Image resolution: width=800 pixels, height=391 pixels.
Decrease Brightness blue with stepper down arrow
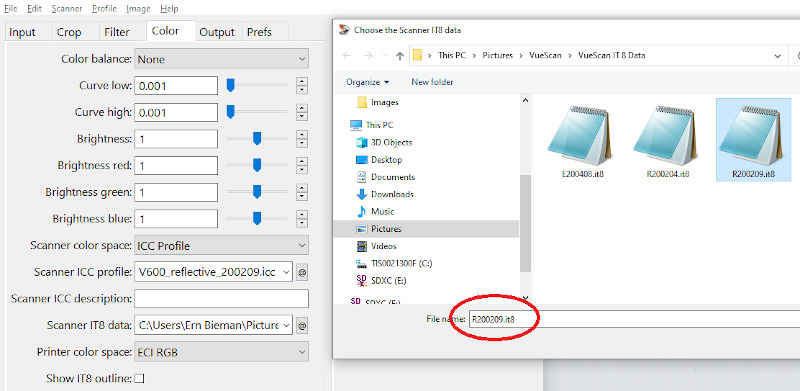[x=302, y=223]
